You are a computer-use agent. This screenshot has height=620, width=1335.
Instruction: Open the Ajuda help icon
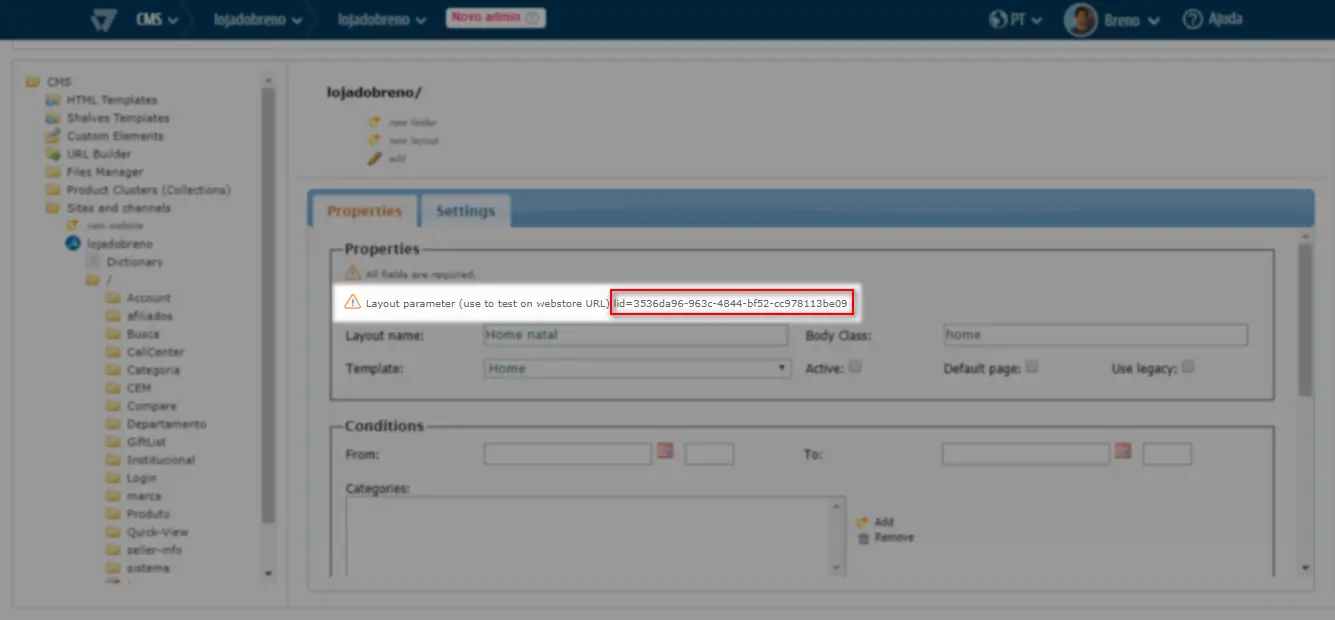click(1192, 19)
